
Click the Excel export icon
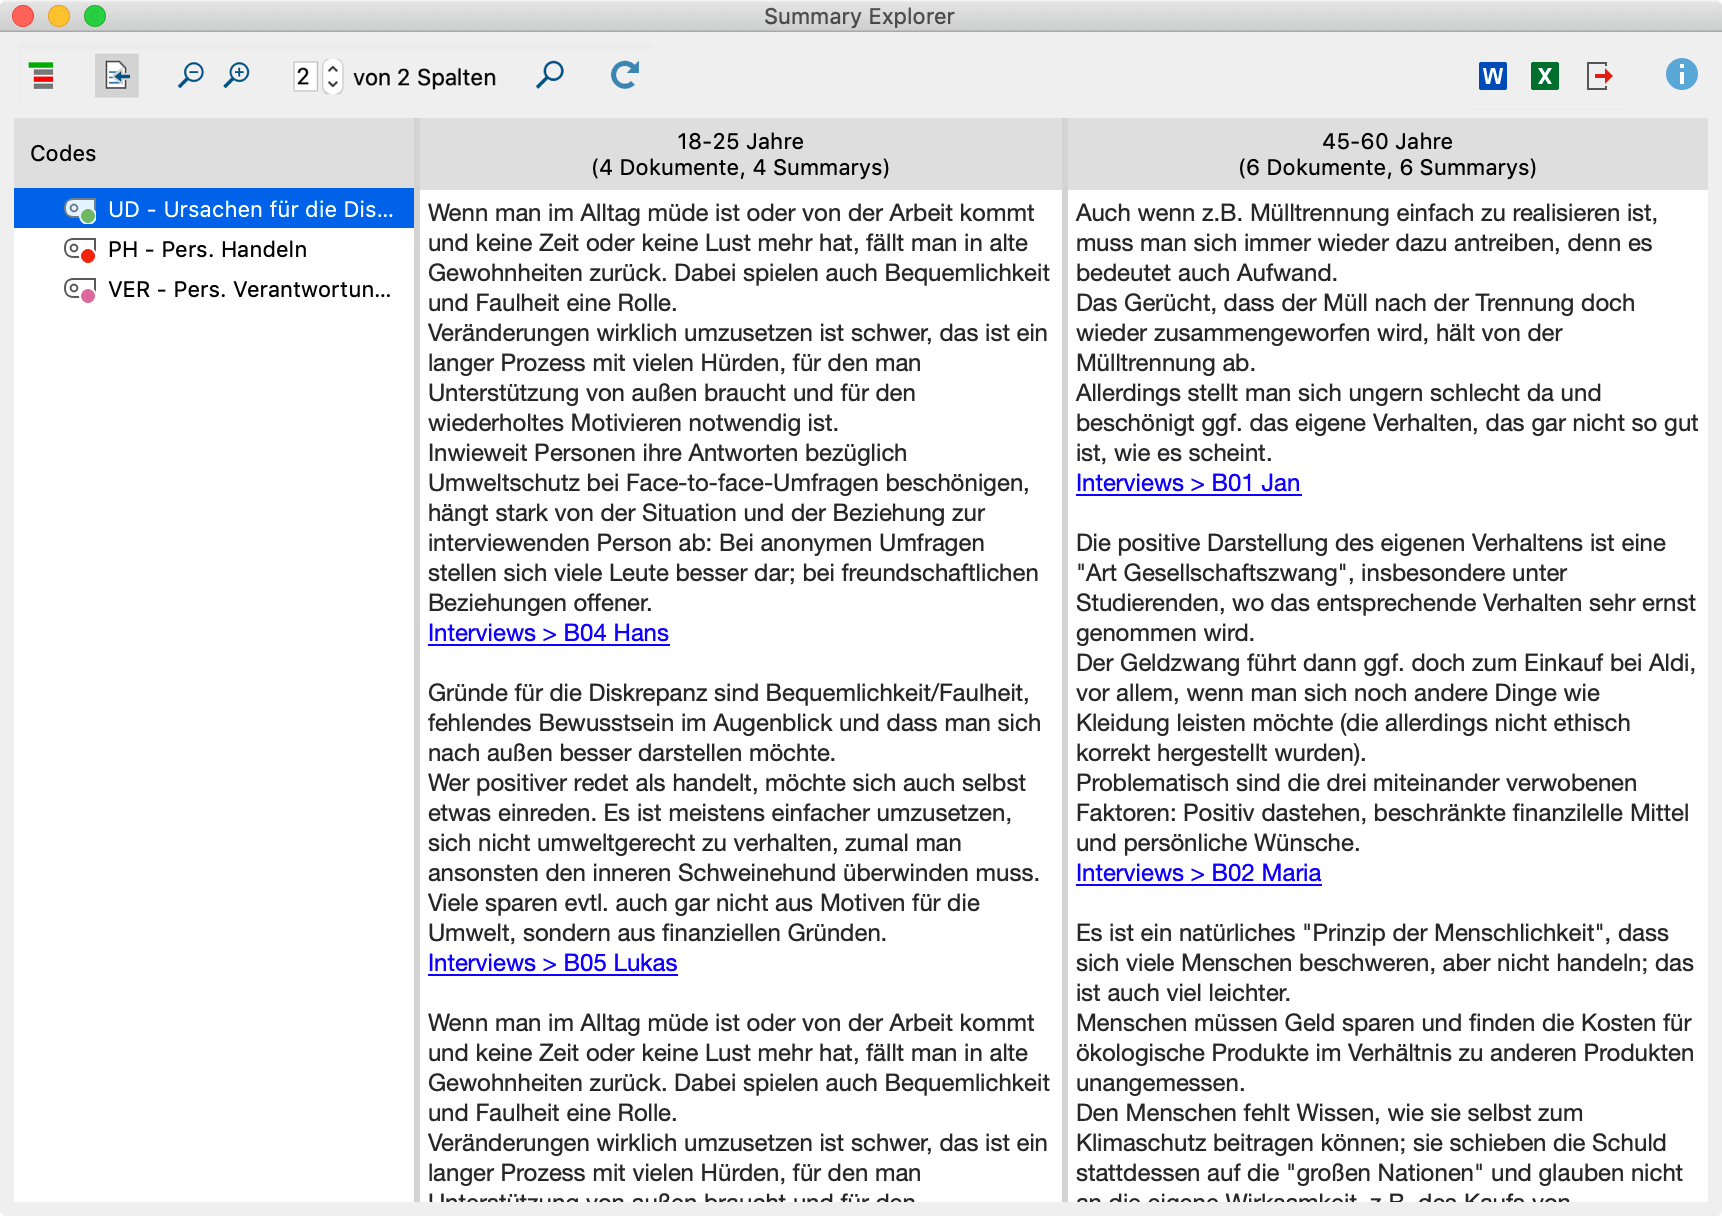1543,76
